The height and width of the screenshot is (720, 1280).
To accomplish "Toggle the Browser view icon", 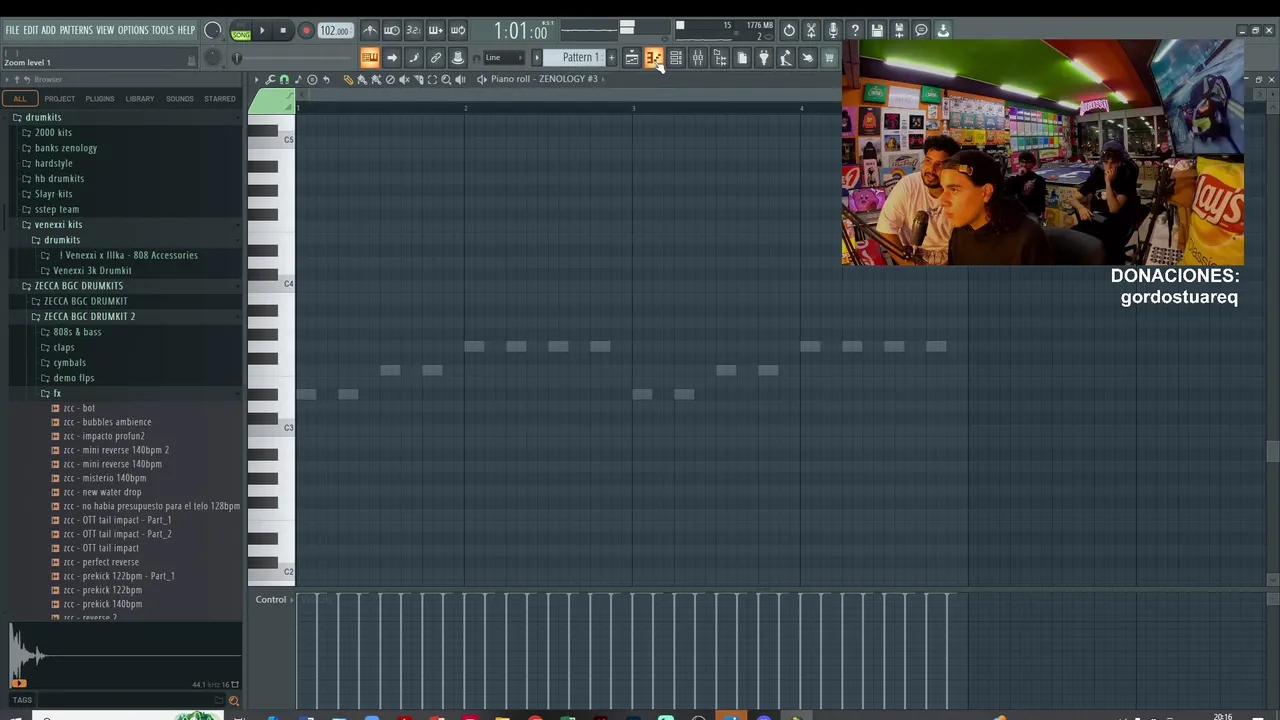I will pos(720,58).
